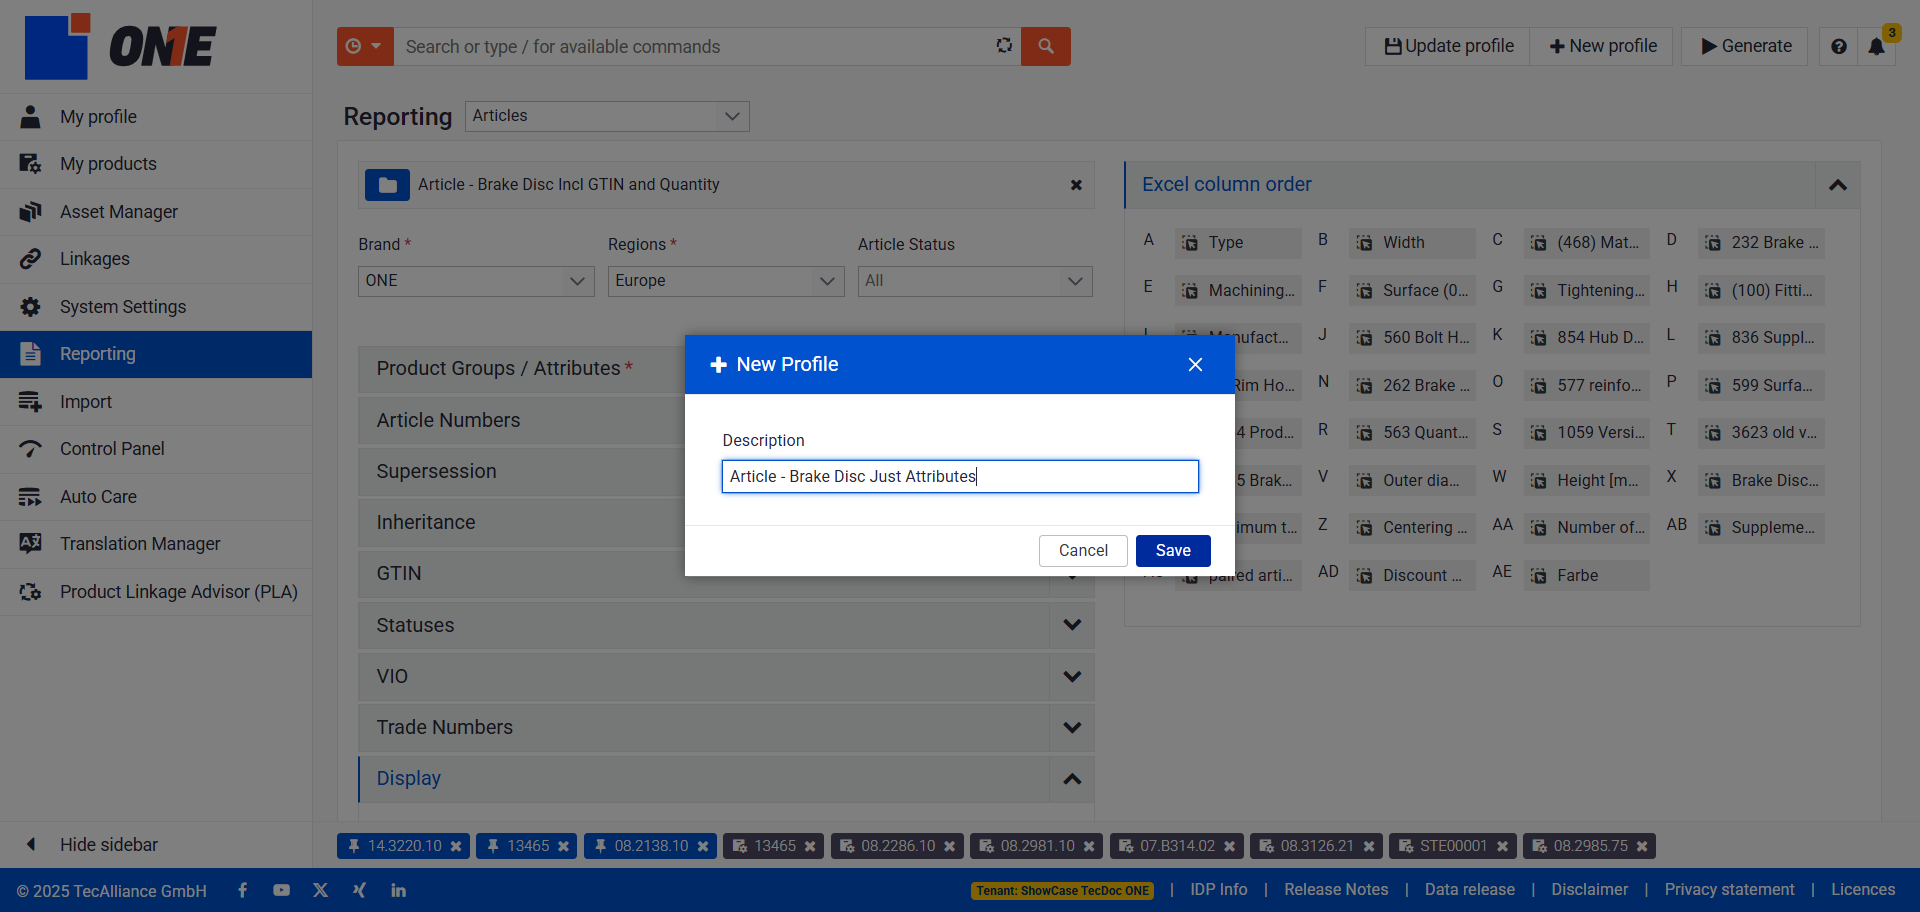This screenshot has width=1920, height=912.
Task: Open the IDP Info link
Action: click(1218, 890)
